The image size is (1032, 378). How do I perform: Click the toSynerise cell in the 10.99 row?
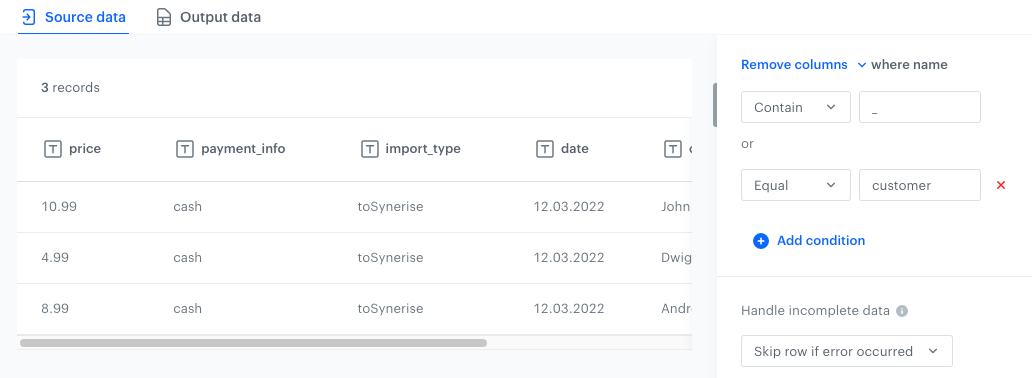click(390, 206)
